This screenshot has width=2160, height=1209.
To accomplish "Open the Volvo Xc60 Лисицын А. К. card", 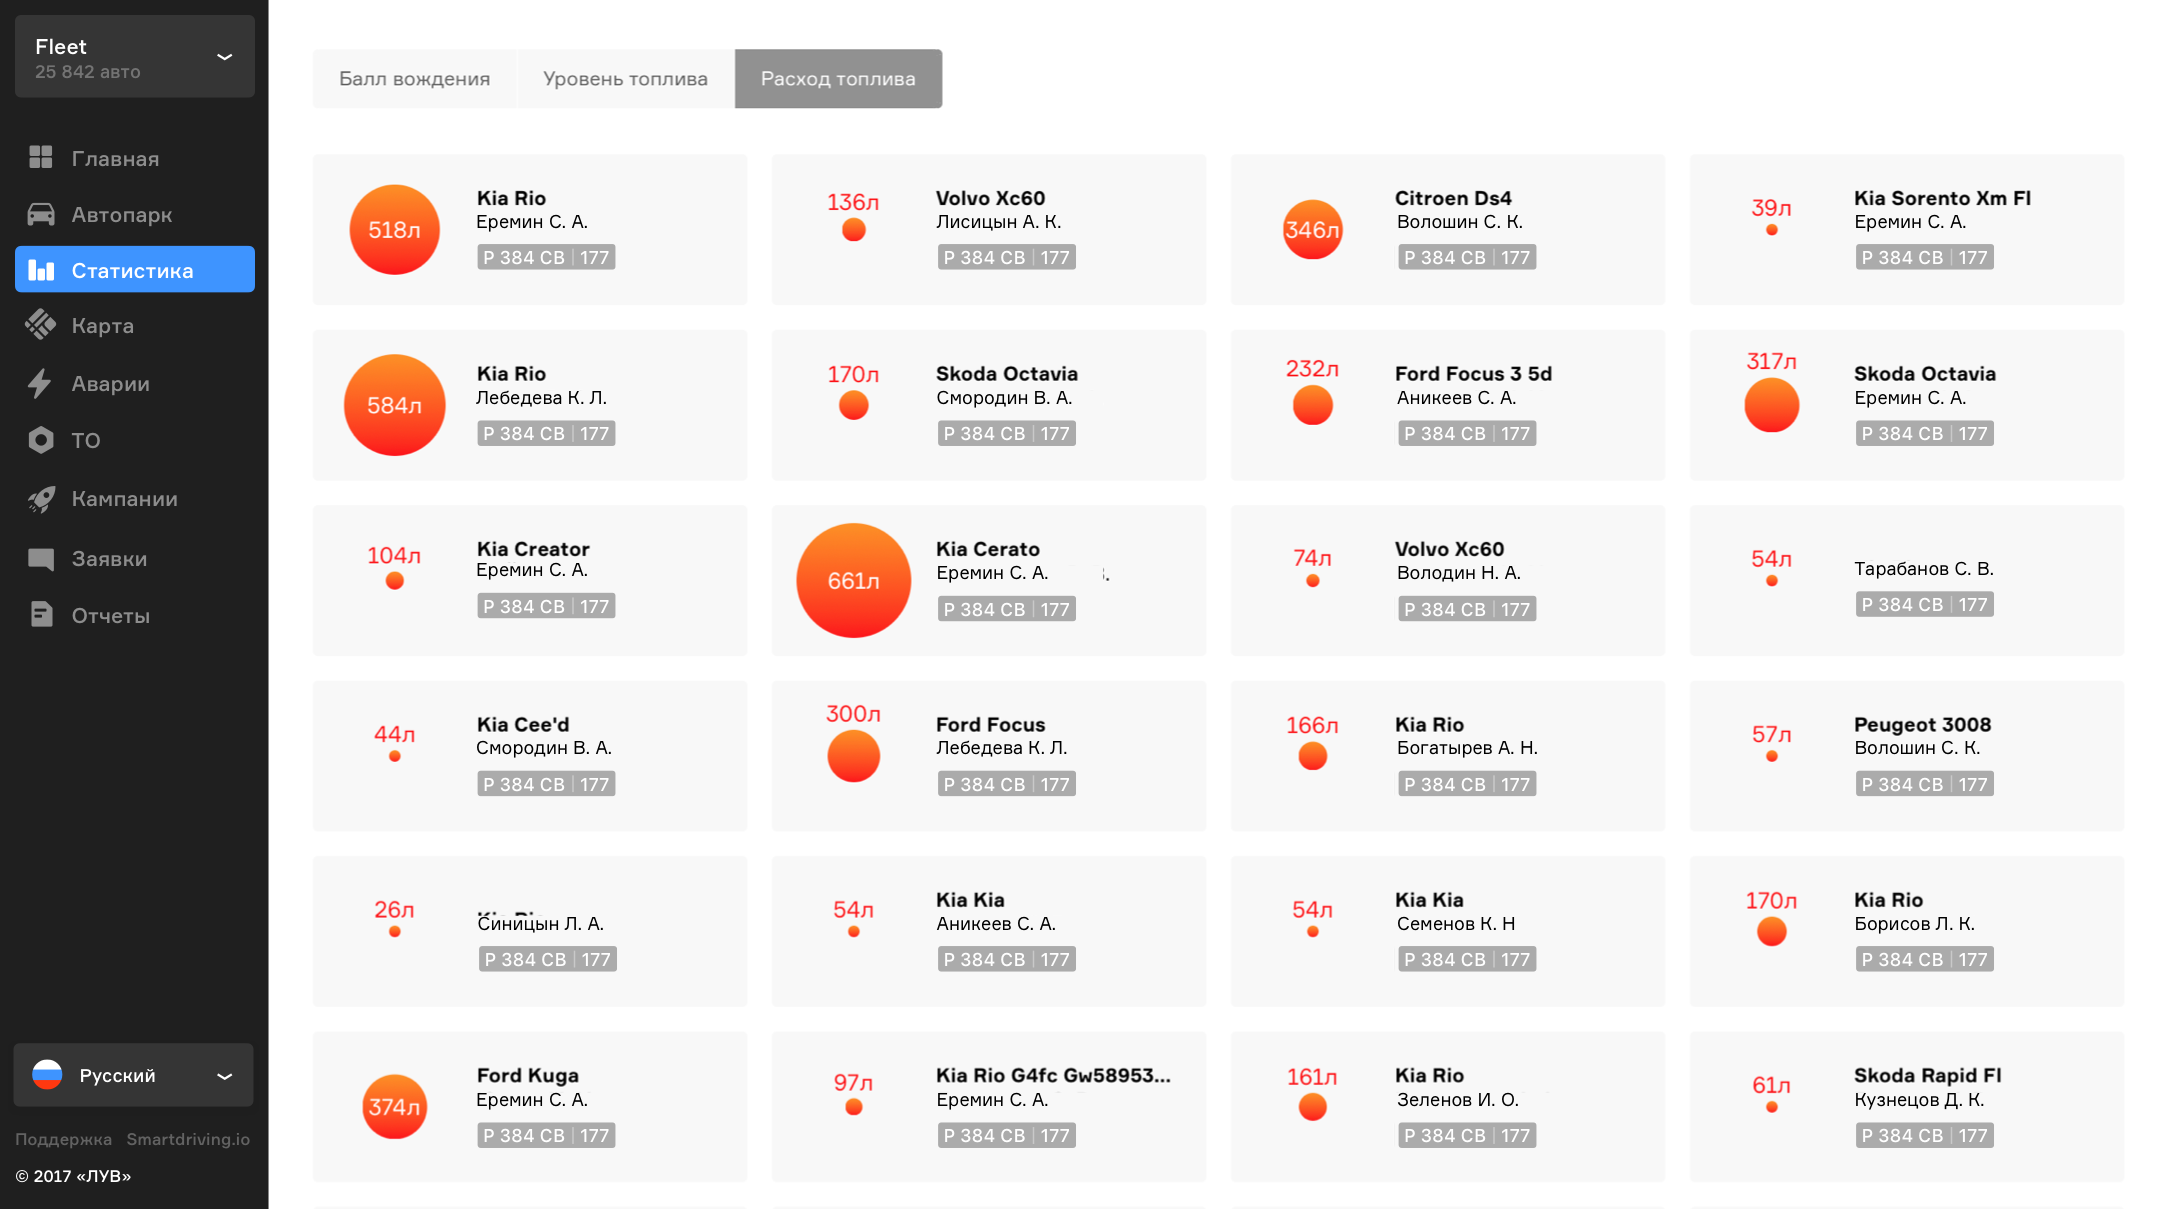I will click(988, 229).
